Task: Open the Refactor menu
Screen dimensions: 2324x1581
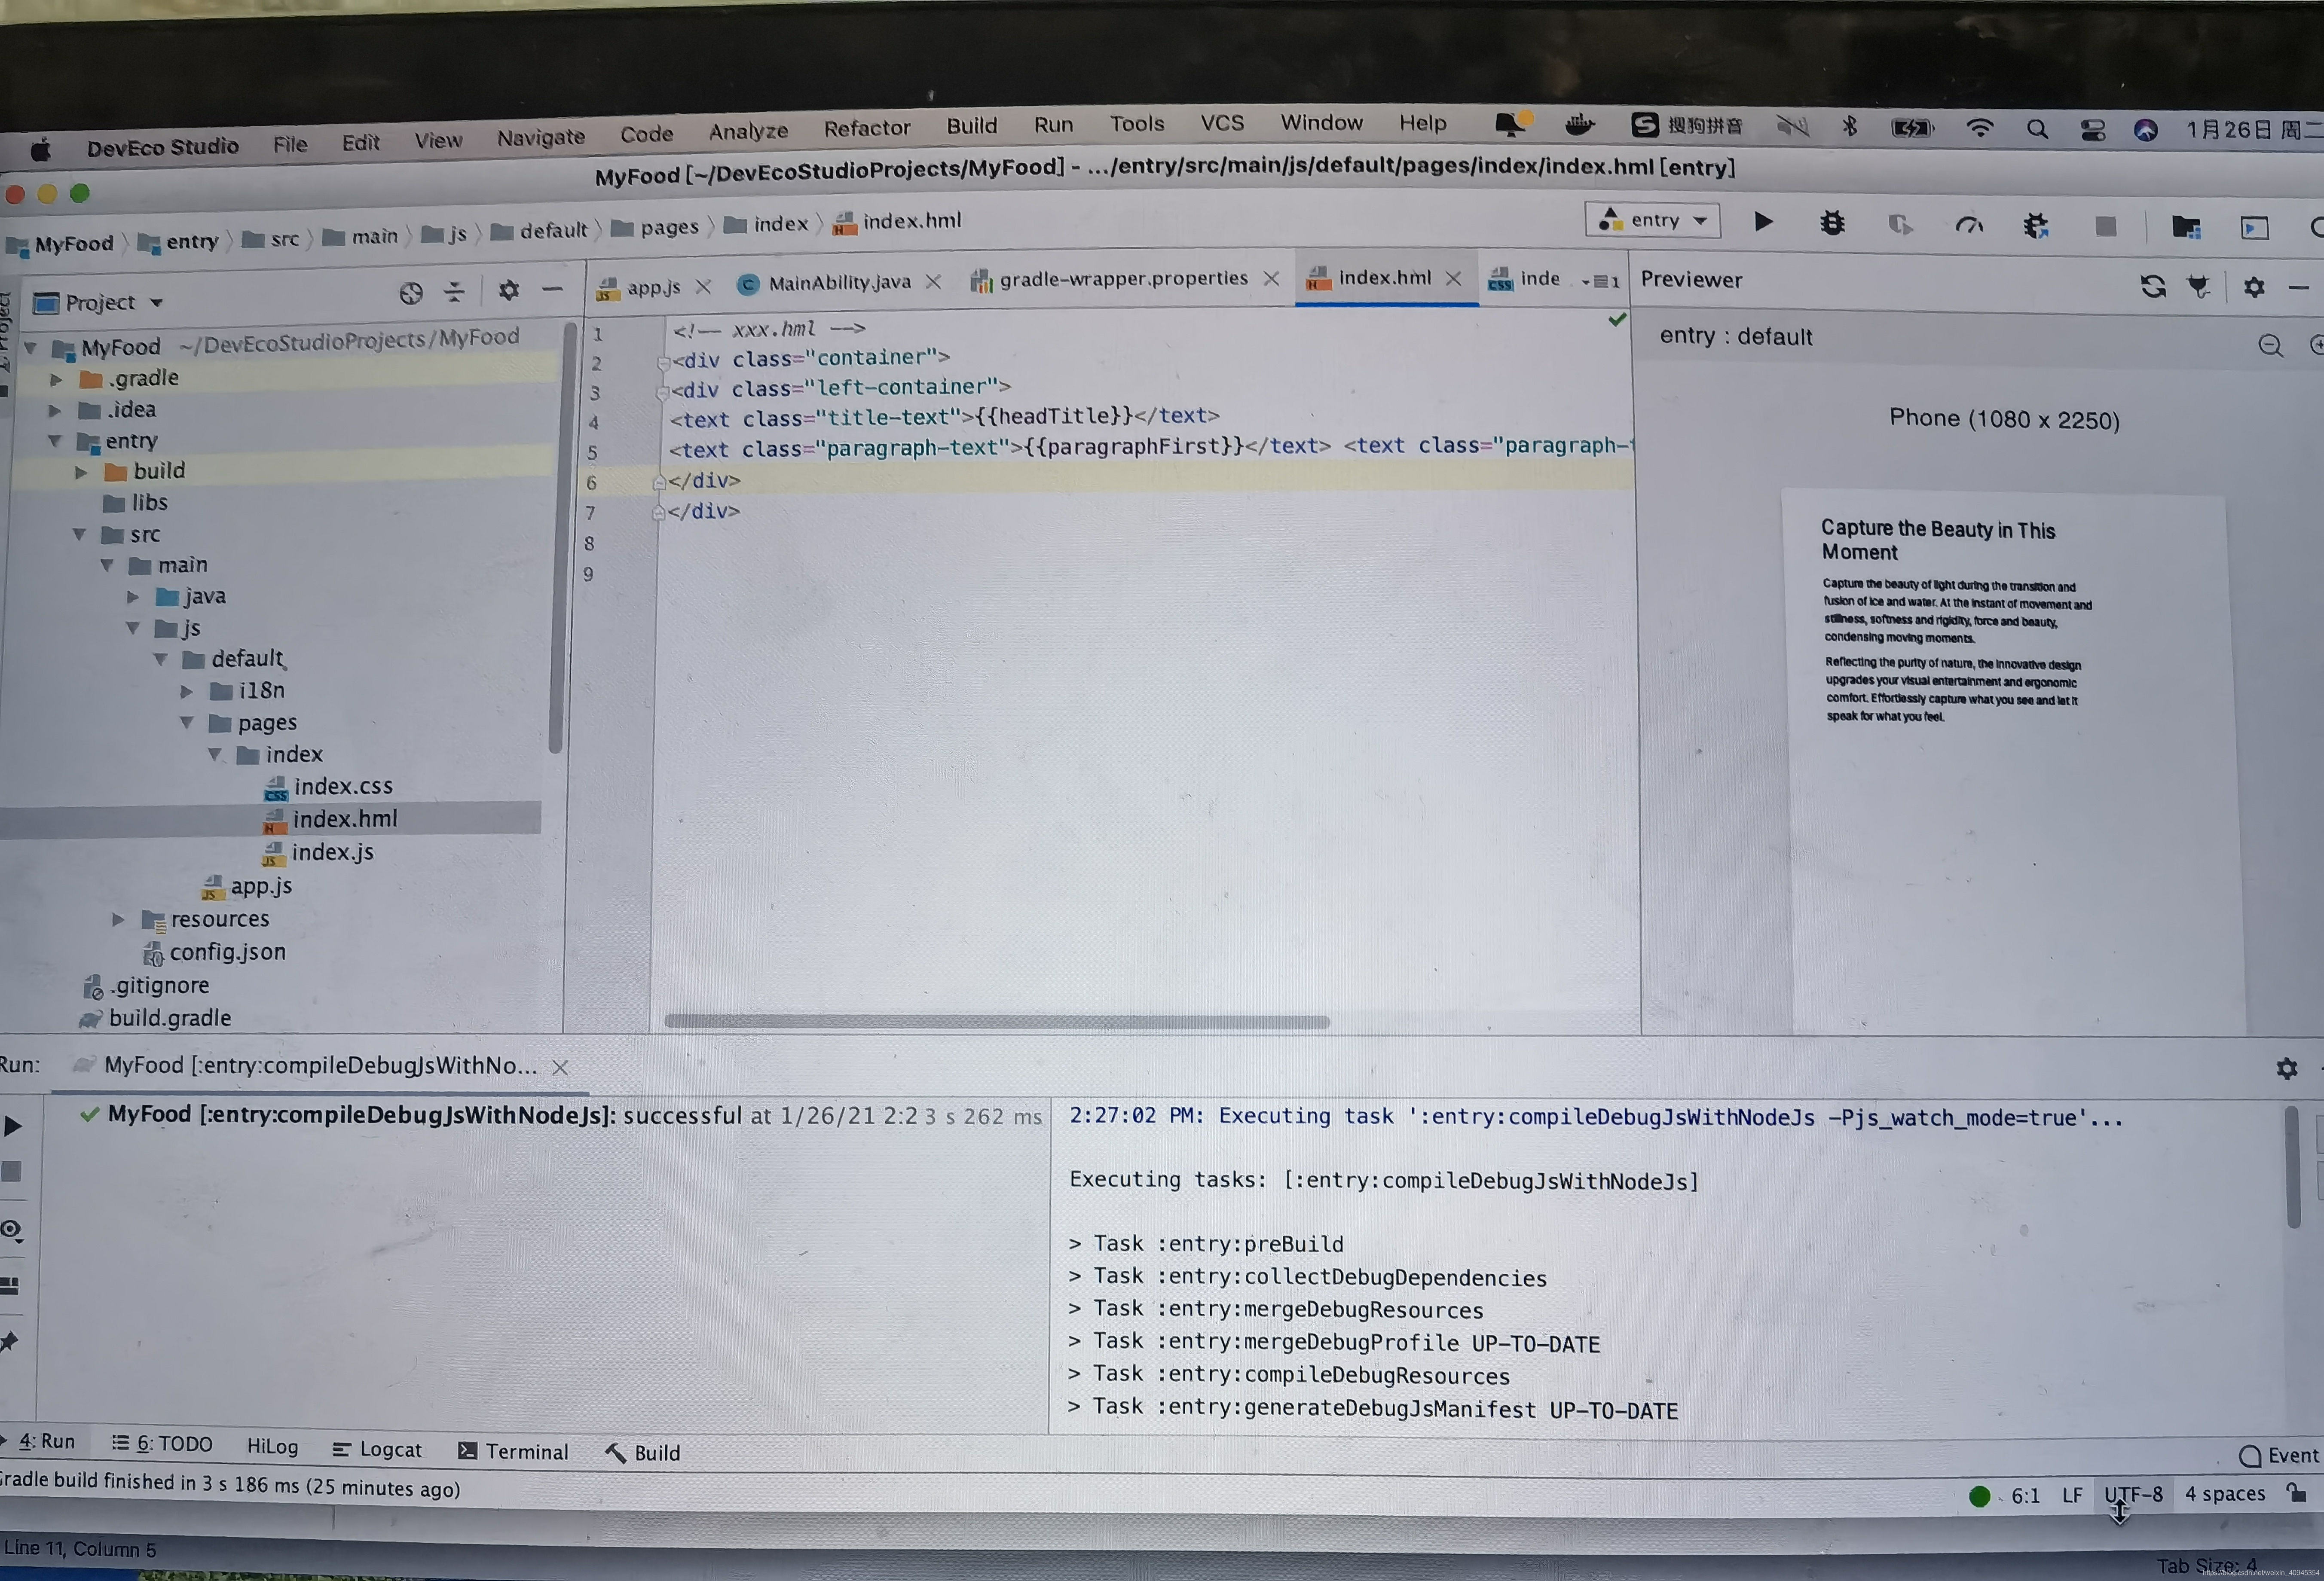Action: 867,128
